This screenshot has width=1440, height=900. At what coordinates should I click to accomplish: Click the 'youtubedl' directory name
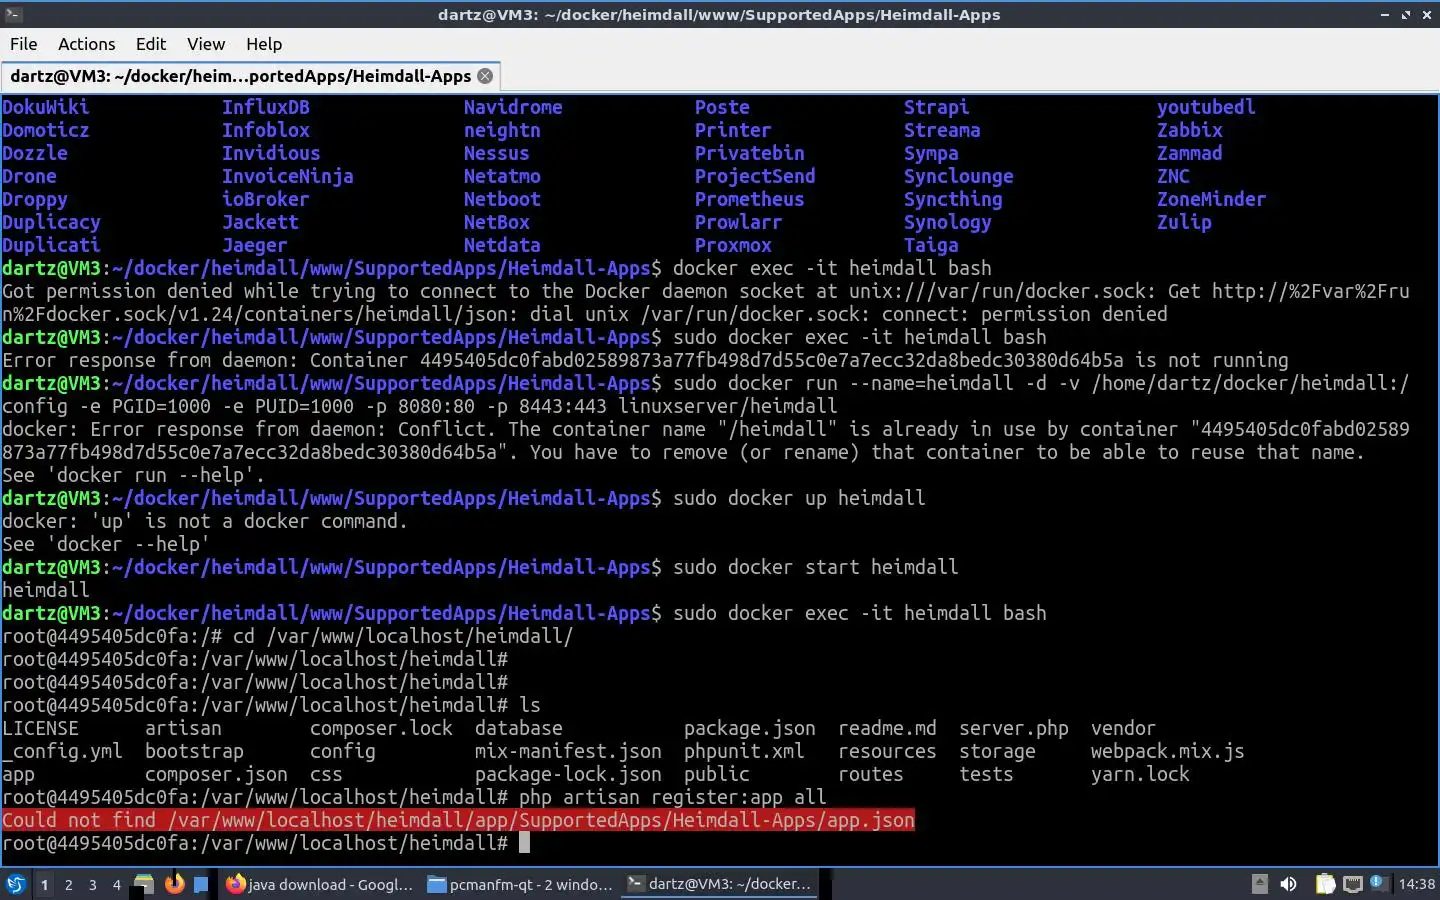point(1206,107)
